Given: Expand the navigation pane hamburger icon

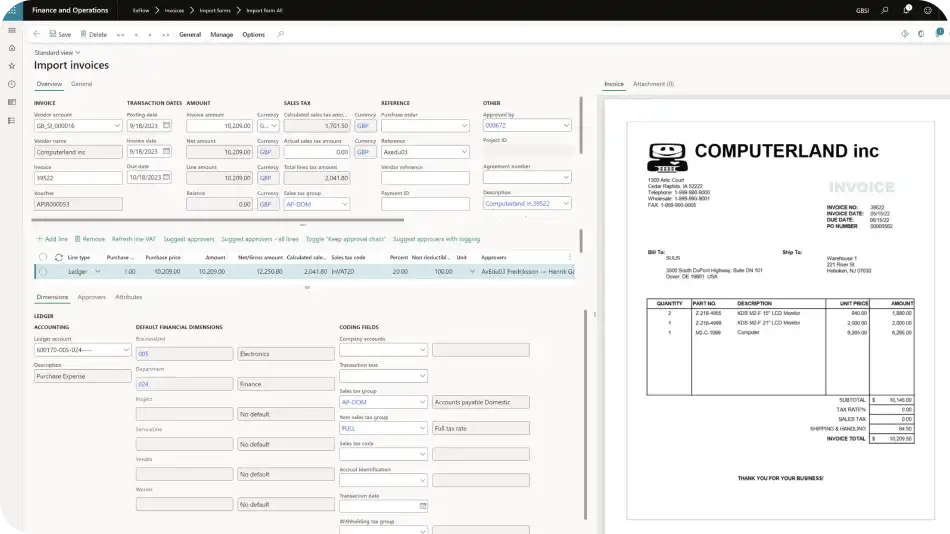Looking at the screenshot, I should 12,30.
